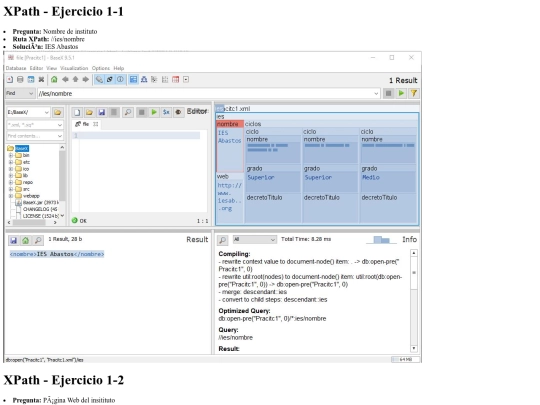Toggle the Plot visualization icon
Image resolution: width=540 pixels, height=405 pixels.
point(165,80)
